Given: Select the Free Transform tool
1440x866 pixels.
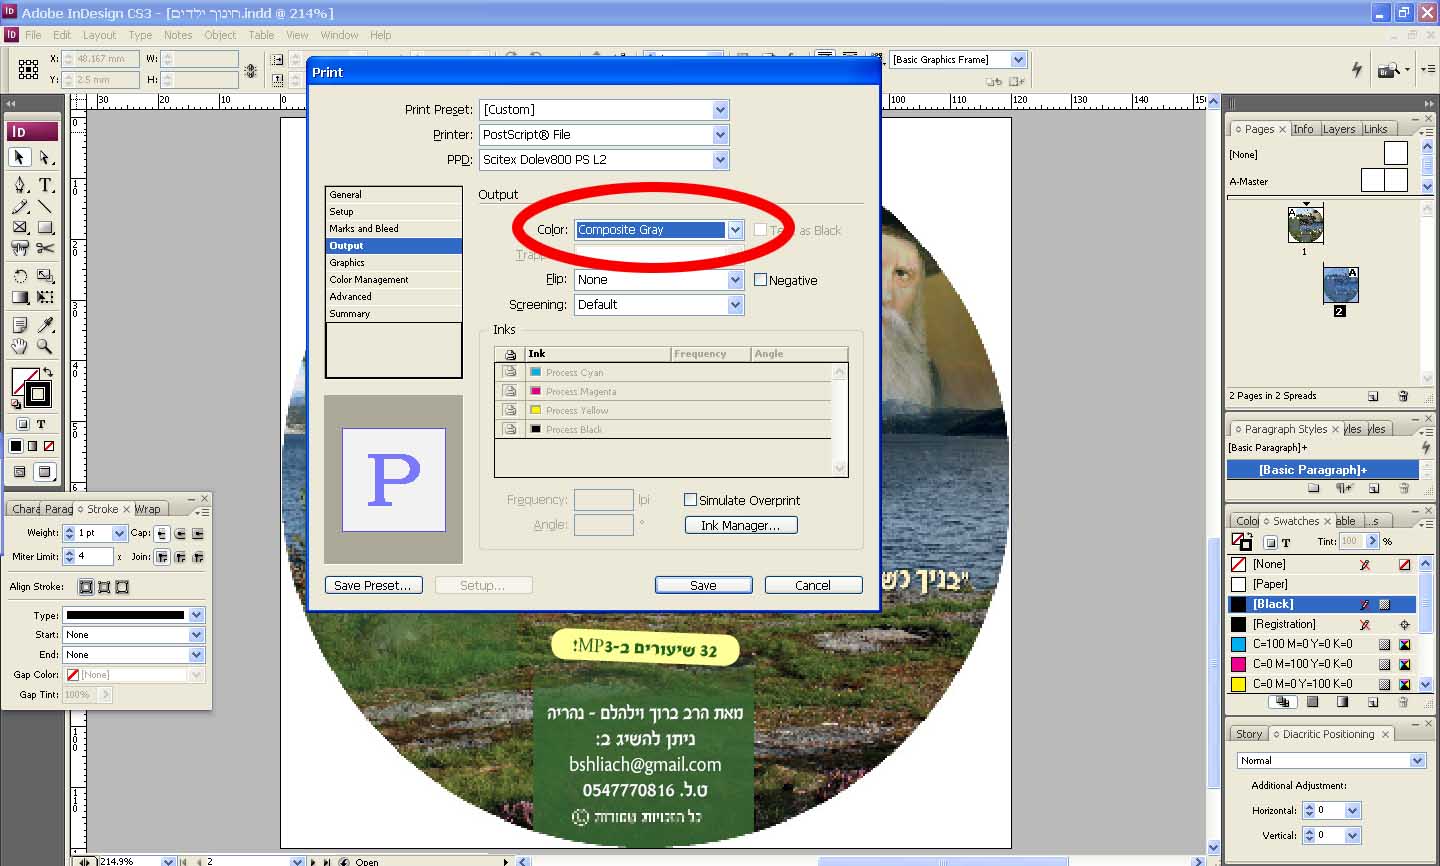Looking at the screenshot, I should coord(45,297).
